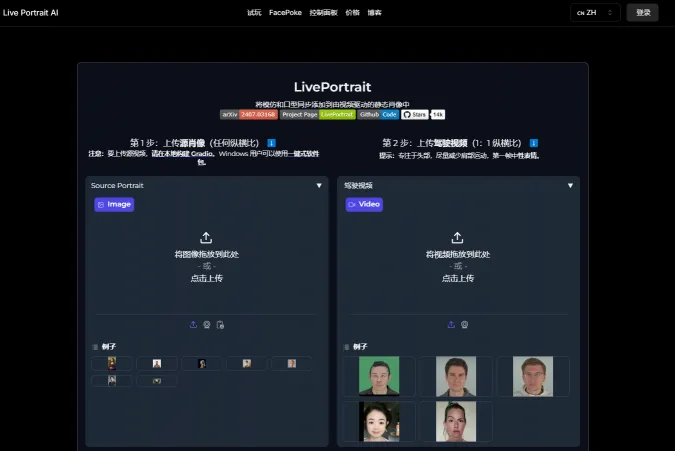Click the upload arrow icon in the video drop area

click(x=457, y=238)
